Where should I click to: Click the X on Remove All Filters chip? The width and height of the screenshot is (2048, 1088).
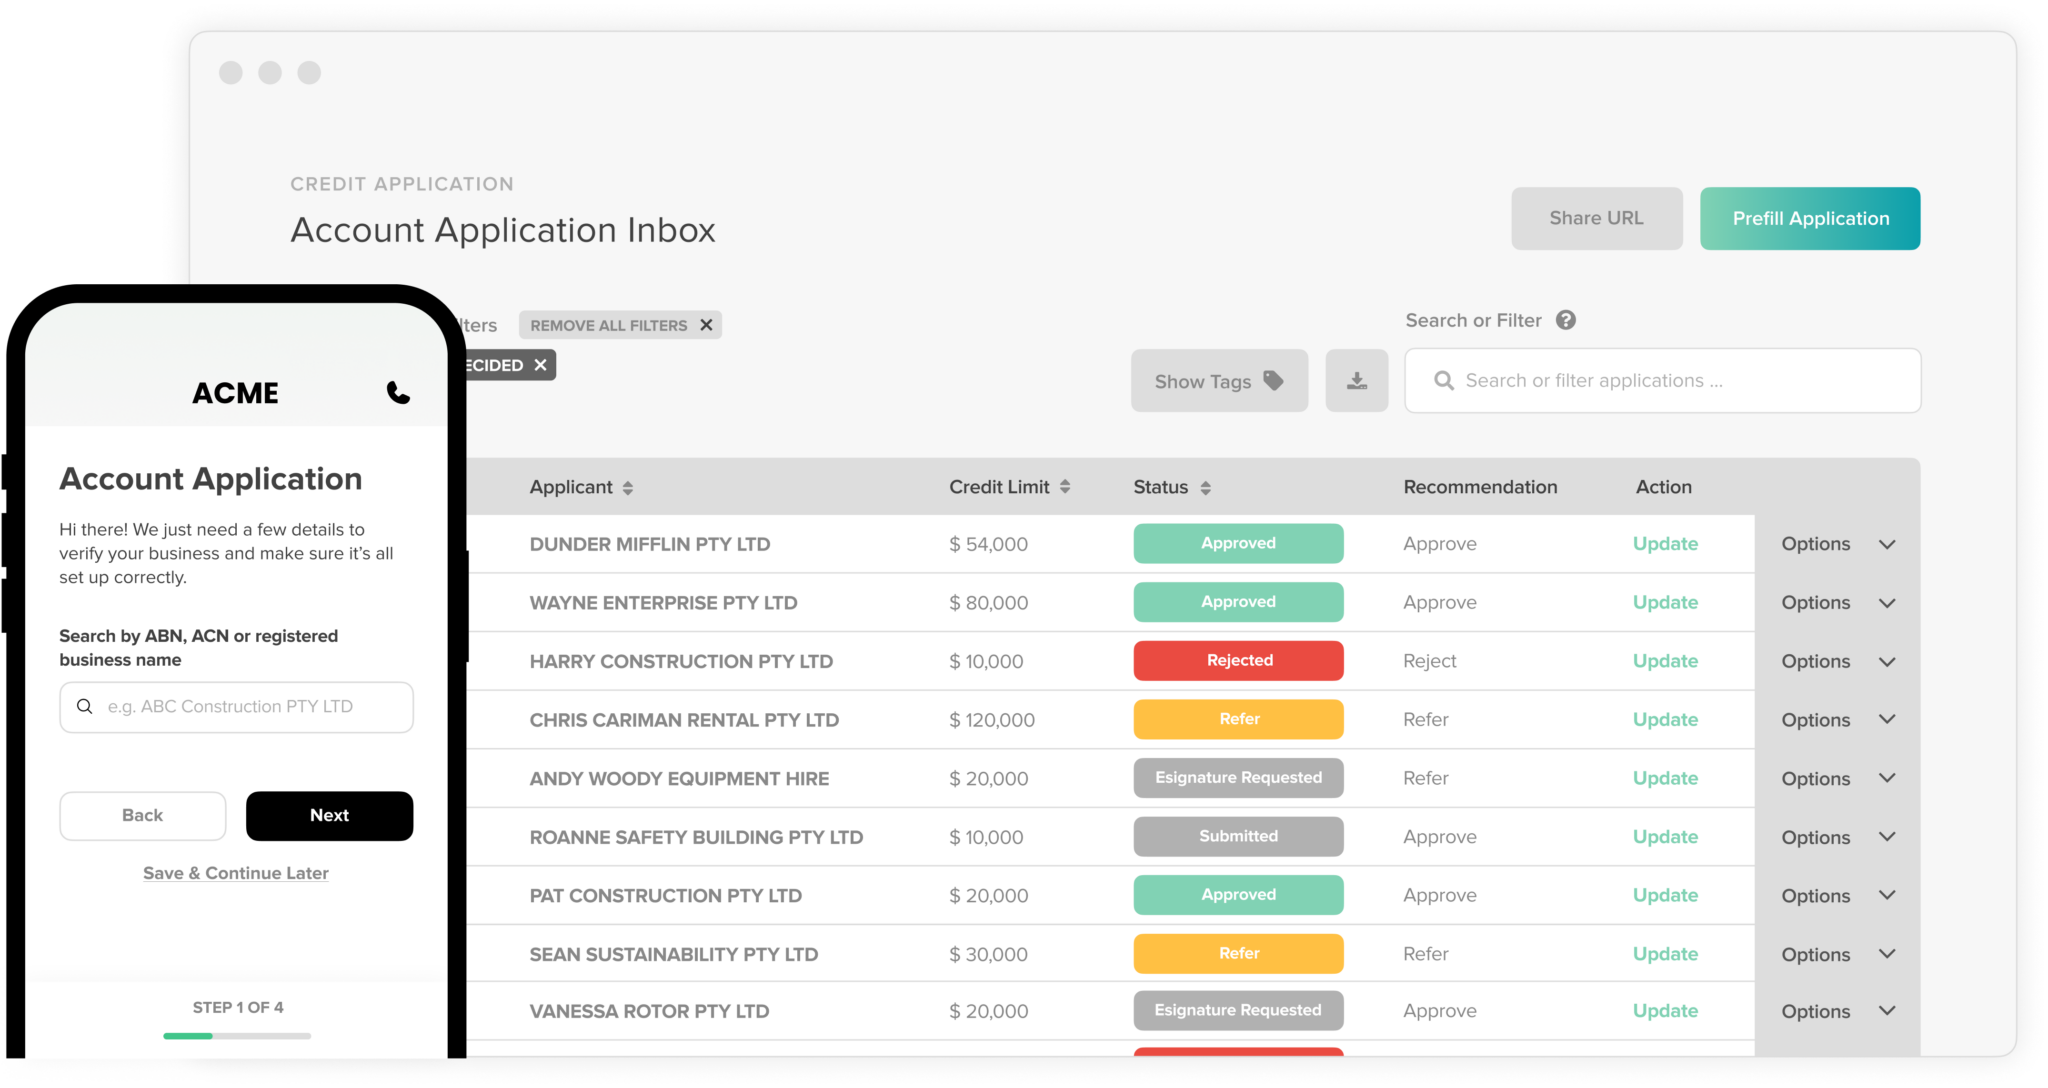(706, 324)
